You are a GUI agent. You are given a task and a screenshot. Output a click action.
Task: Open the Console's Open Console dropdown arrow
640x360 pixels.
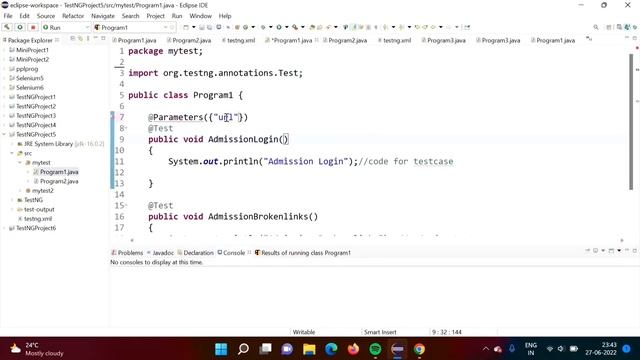tap(619, 251)
